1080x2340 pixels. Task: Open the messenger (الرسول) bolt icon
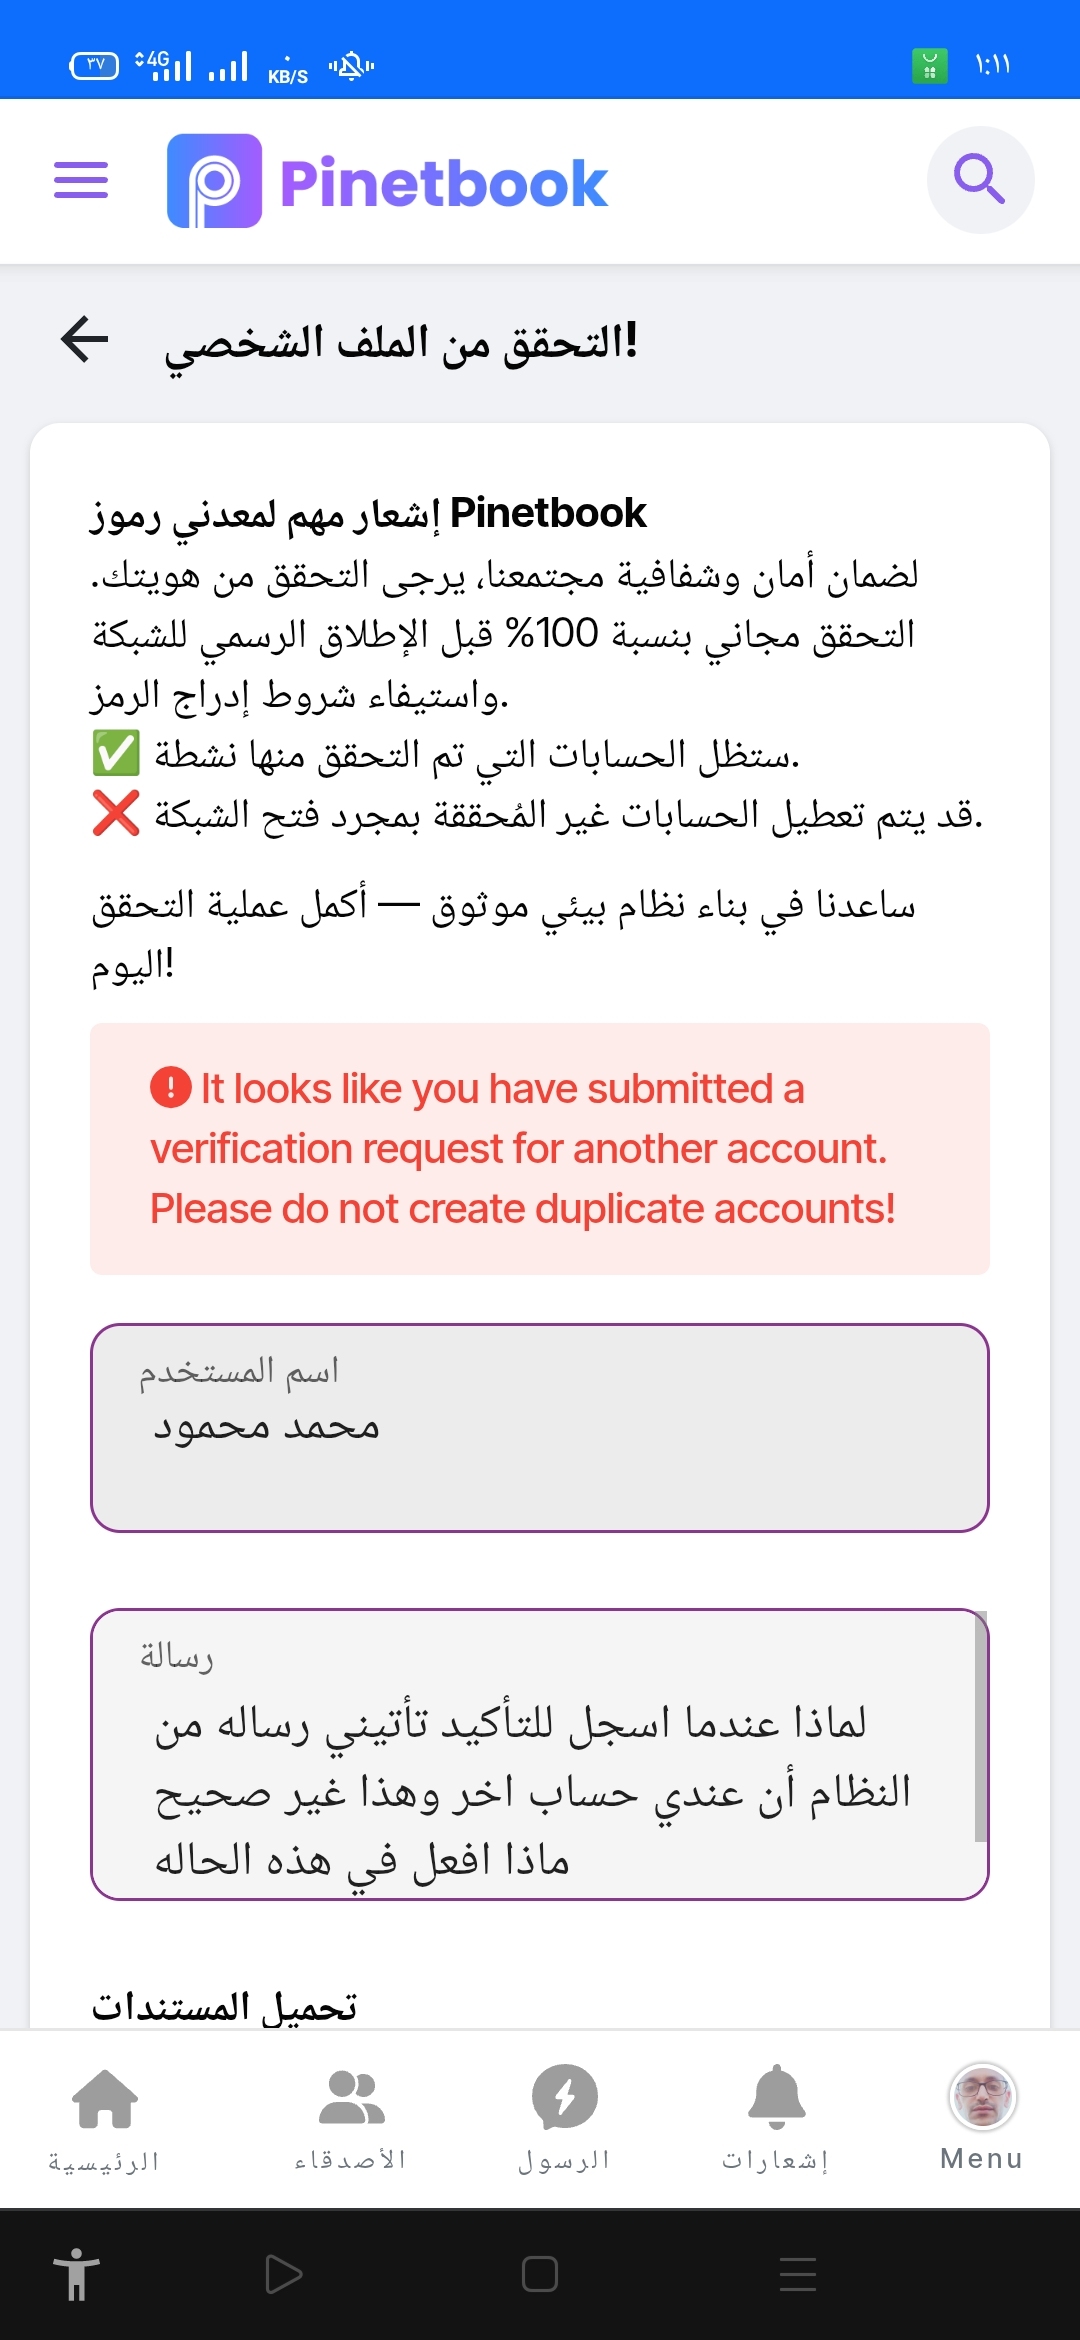565,2097
